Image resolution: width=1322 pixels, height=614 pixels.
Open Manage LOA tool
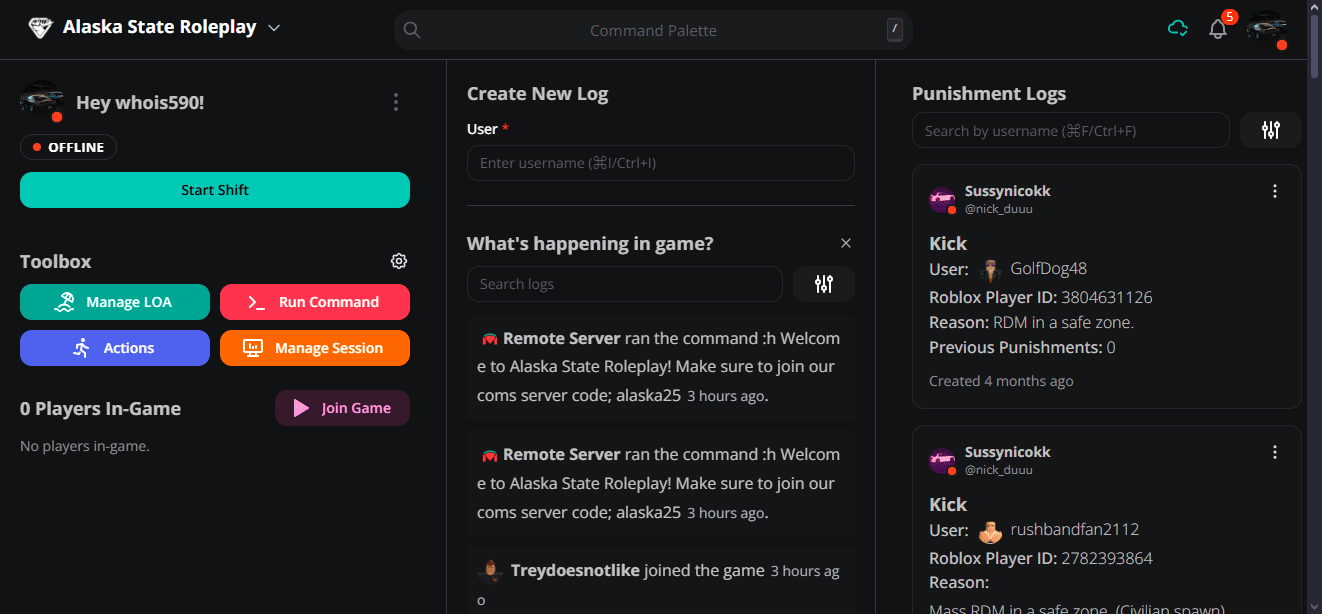click(115, 302)
